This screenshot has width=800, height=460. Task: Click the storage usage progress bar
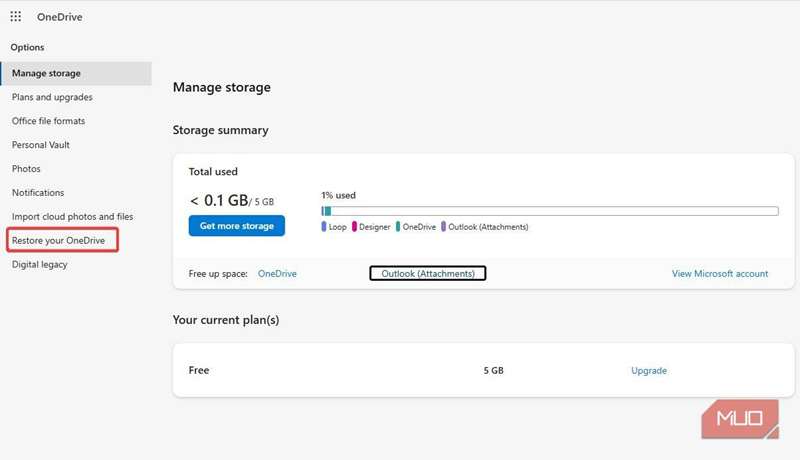pyautogui.click(x=550, y=211)
